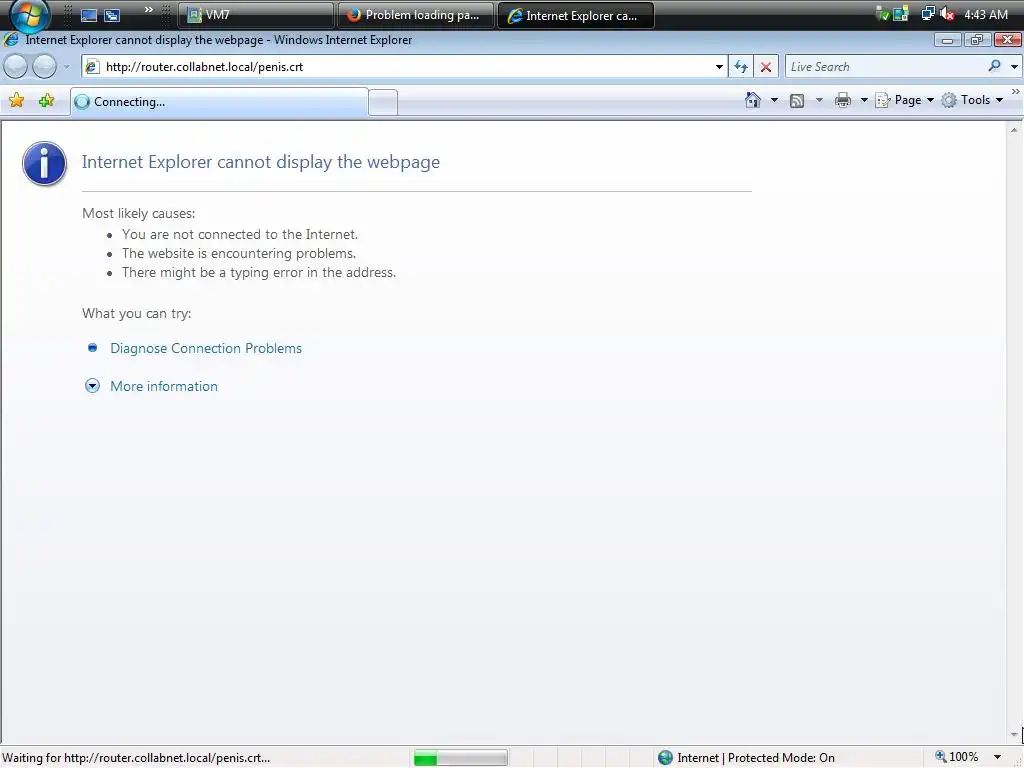Click the Live Search input box
Viewport: 1024px width, 768px height.
[885, 67]
